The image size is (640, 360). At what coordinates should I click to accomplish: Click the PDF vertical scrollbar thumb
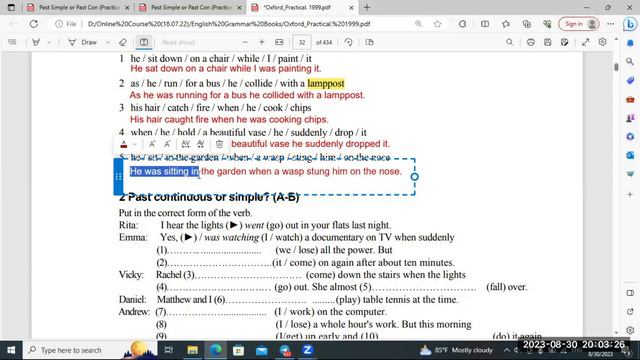[x=616, y=67]
